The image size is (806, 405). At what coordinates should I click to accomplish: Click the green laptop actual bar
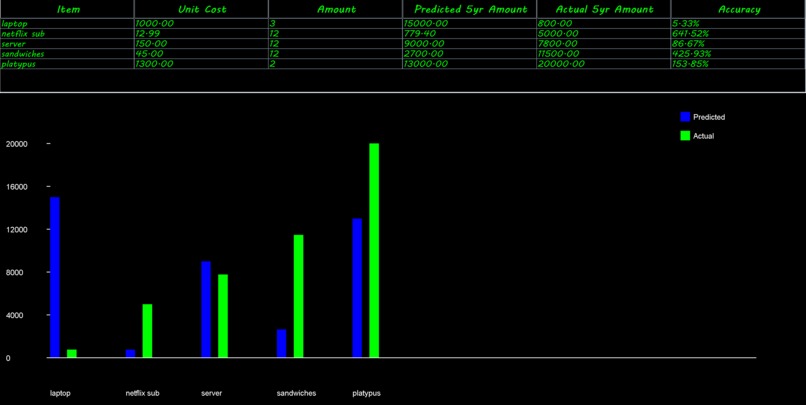(x=72, y=354)
